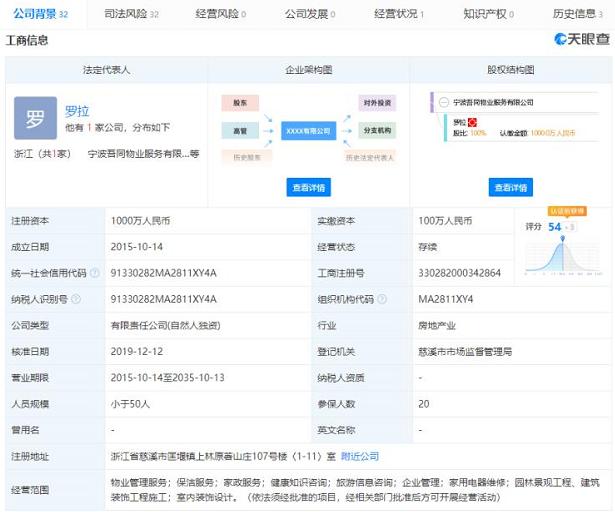Click the XXXX有限公司 center box

point(309,131)
